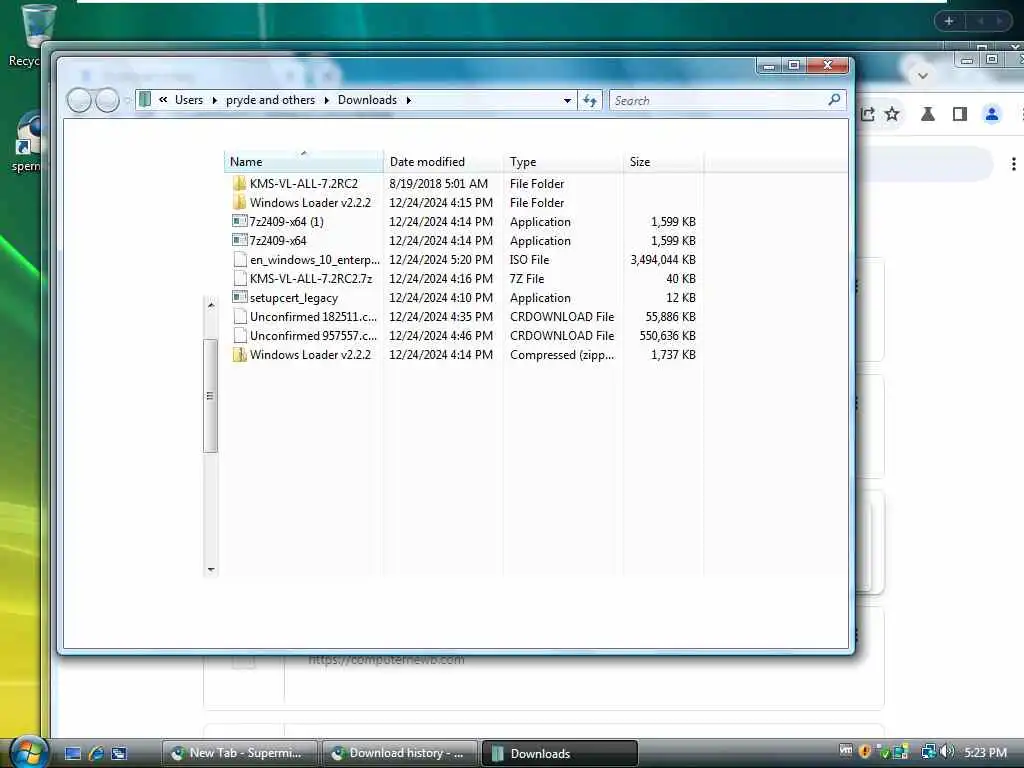
Task: Click the browser Labs flask icon
Action: pyautogui.click(x=927, y=114)
